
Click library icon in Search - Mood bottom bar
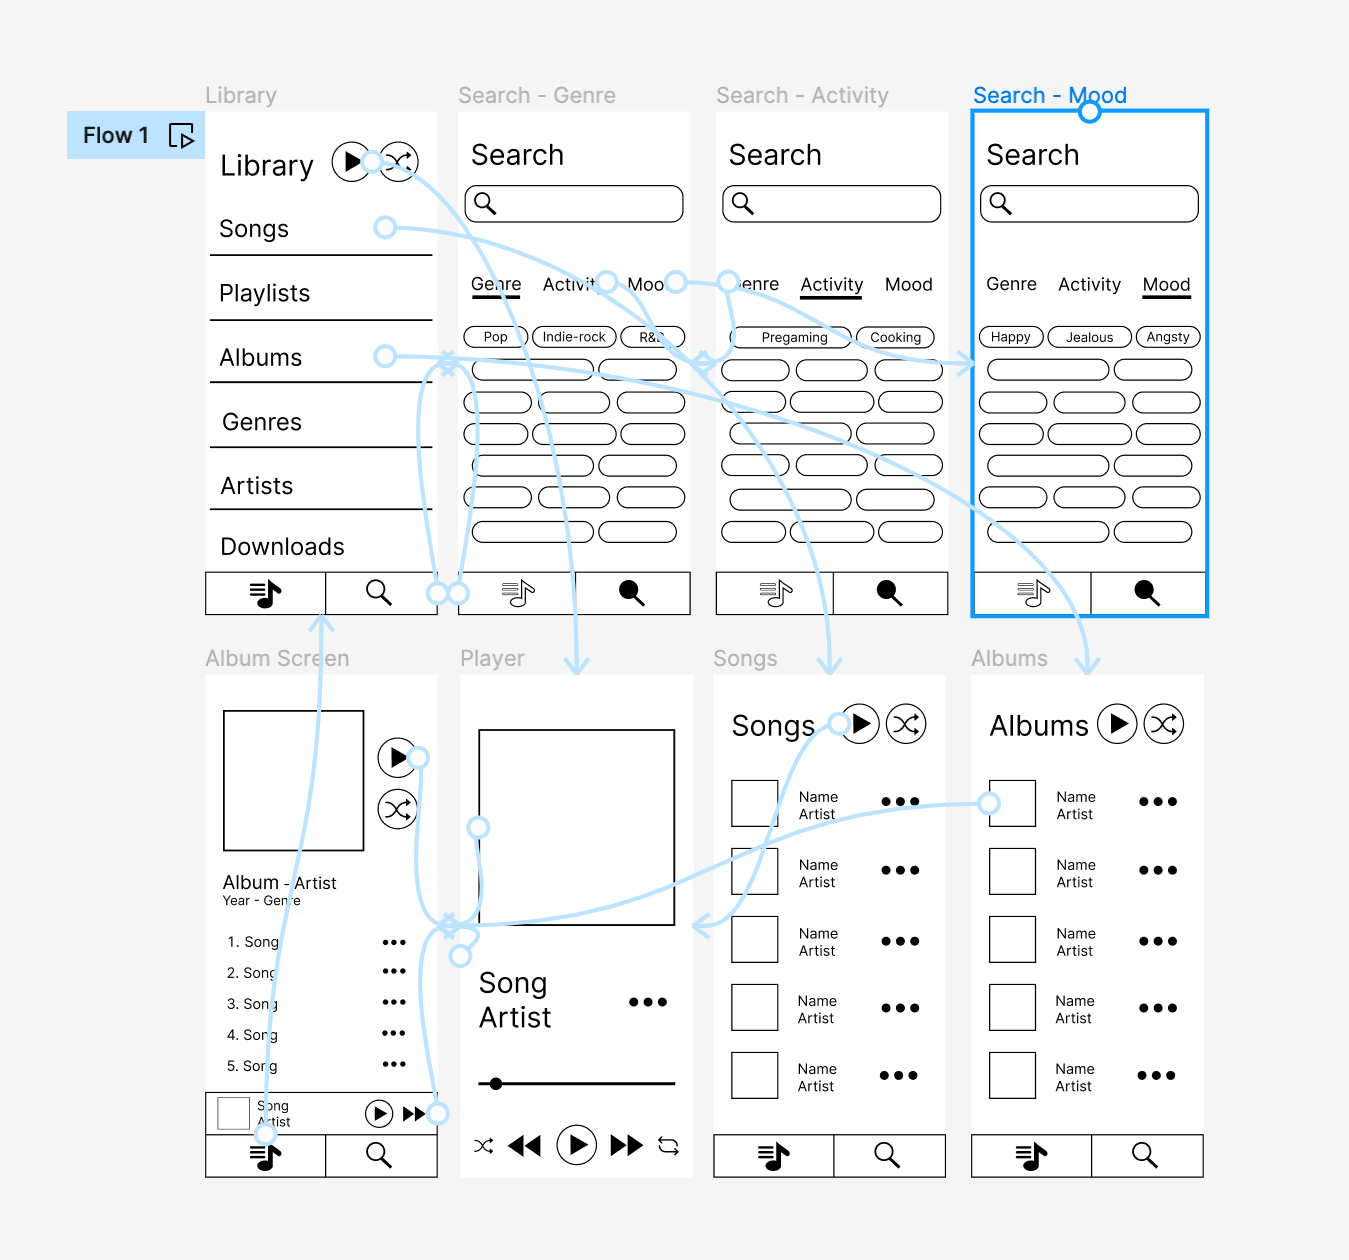1034,593
